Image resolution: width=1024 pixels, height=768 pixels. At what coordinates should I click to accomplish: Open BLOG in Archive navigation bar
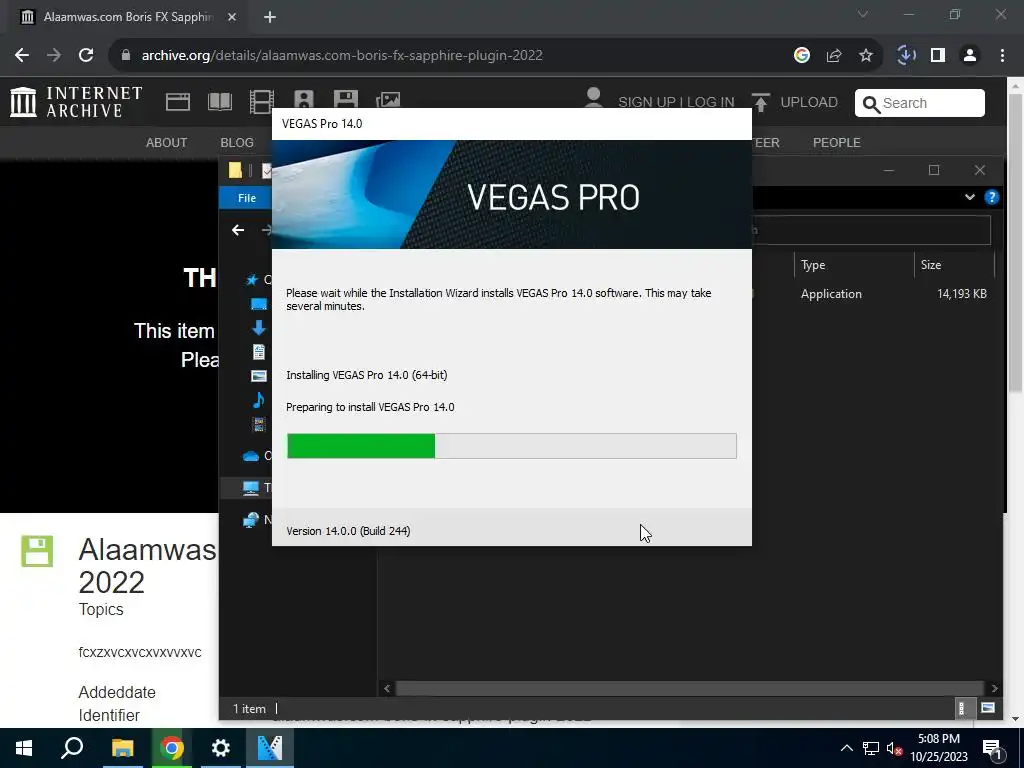tap(237, 142)
